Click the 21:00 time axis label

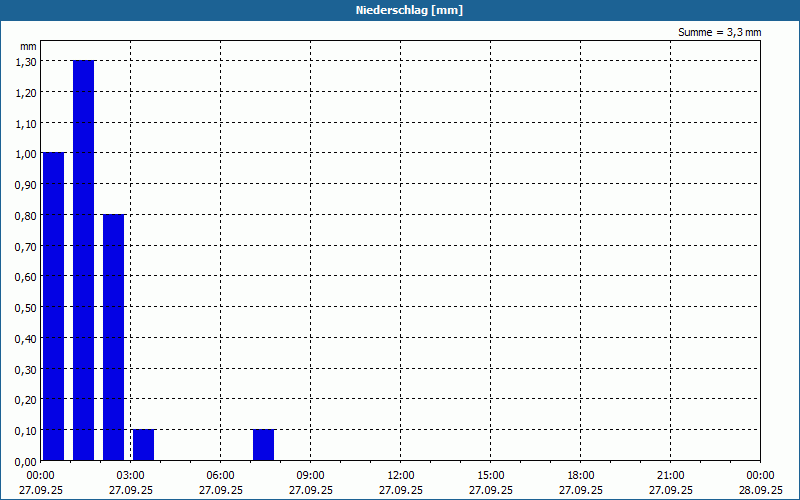pos(670,476)
